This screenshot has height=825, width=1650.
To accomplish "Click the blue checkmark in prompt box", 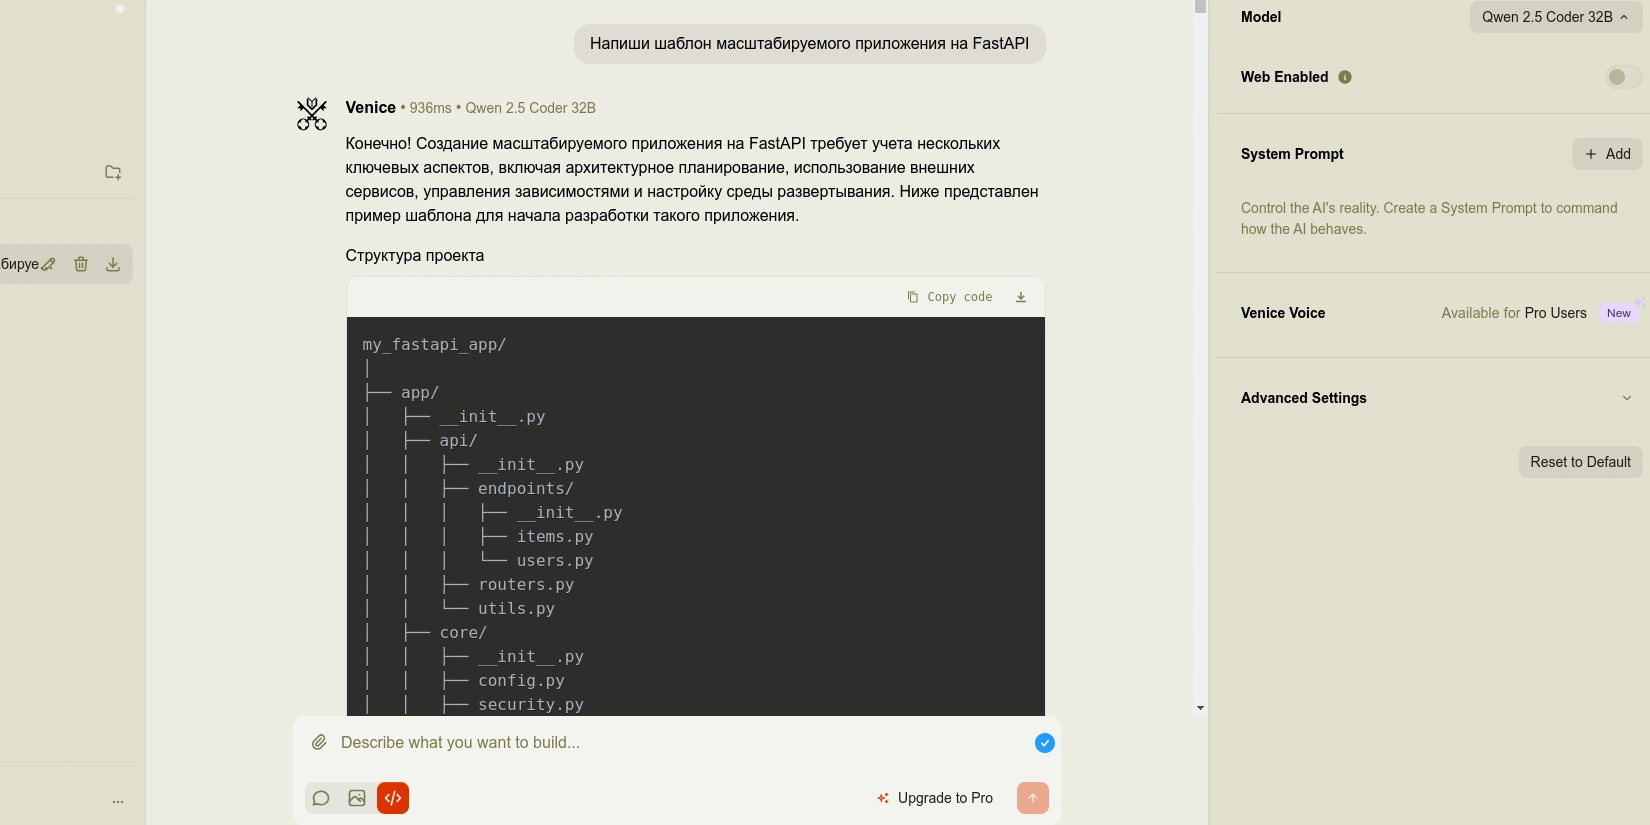I will click(1044, 743).
